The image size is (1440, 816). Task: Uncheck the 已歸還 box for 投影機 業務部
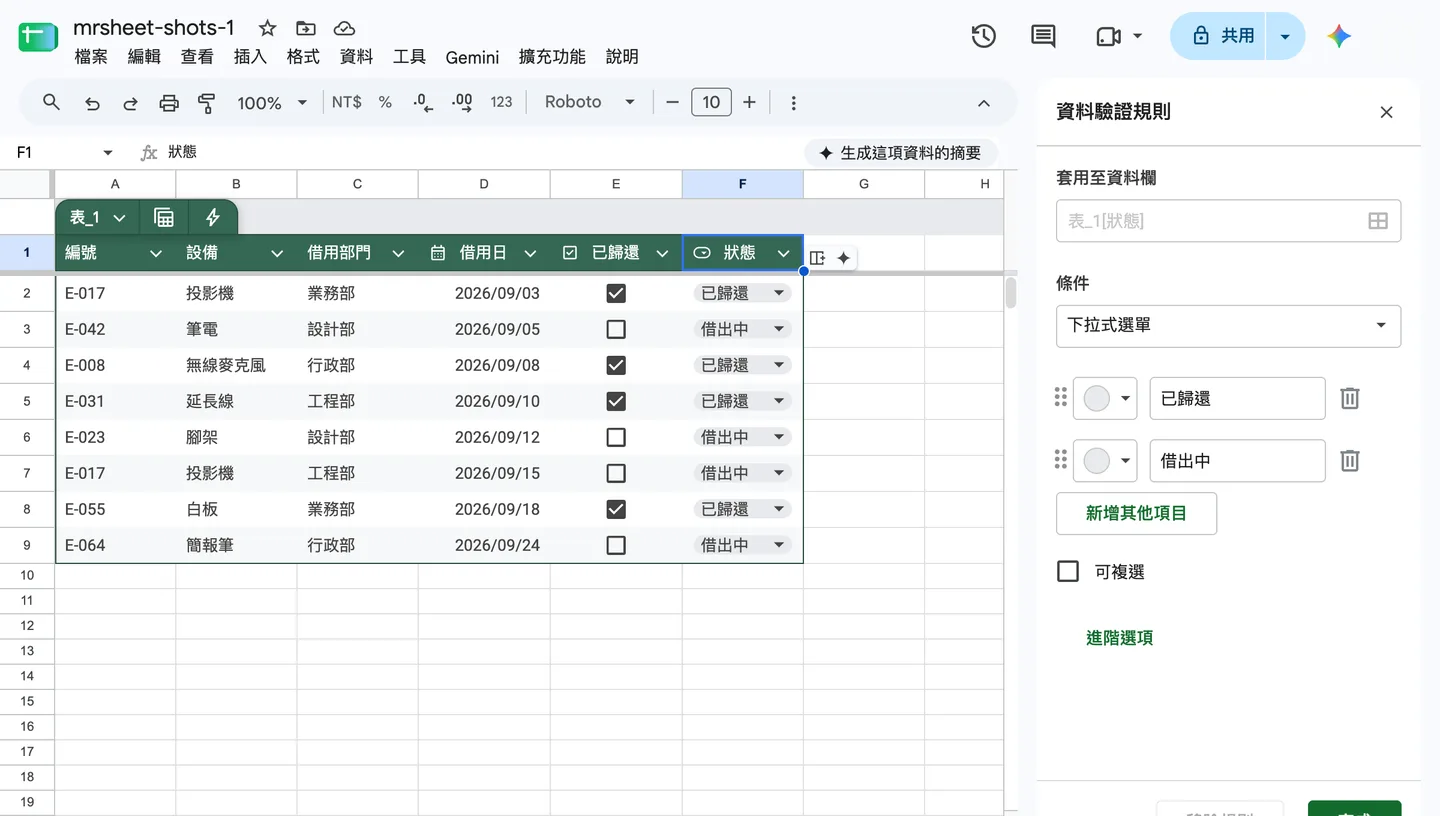coord(616,293)
